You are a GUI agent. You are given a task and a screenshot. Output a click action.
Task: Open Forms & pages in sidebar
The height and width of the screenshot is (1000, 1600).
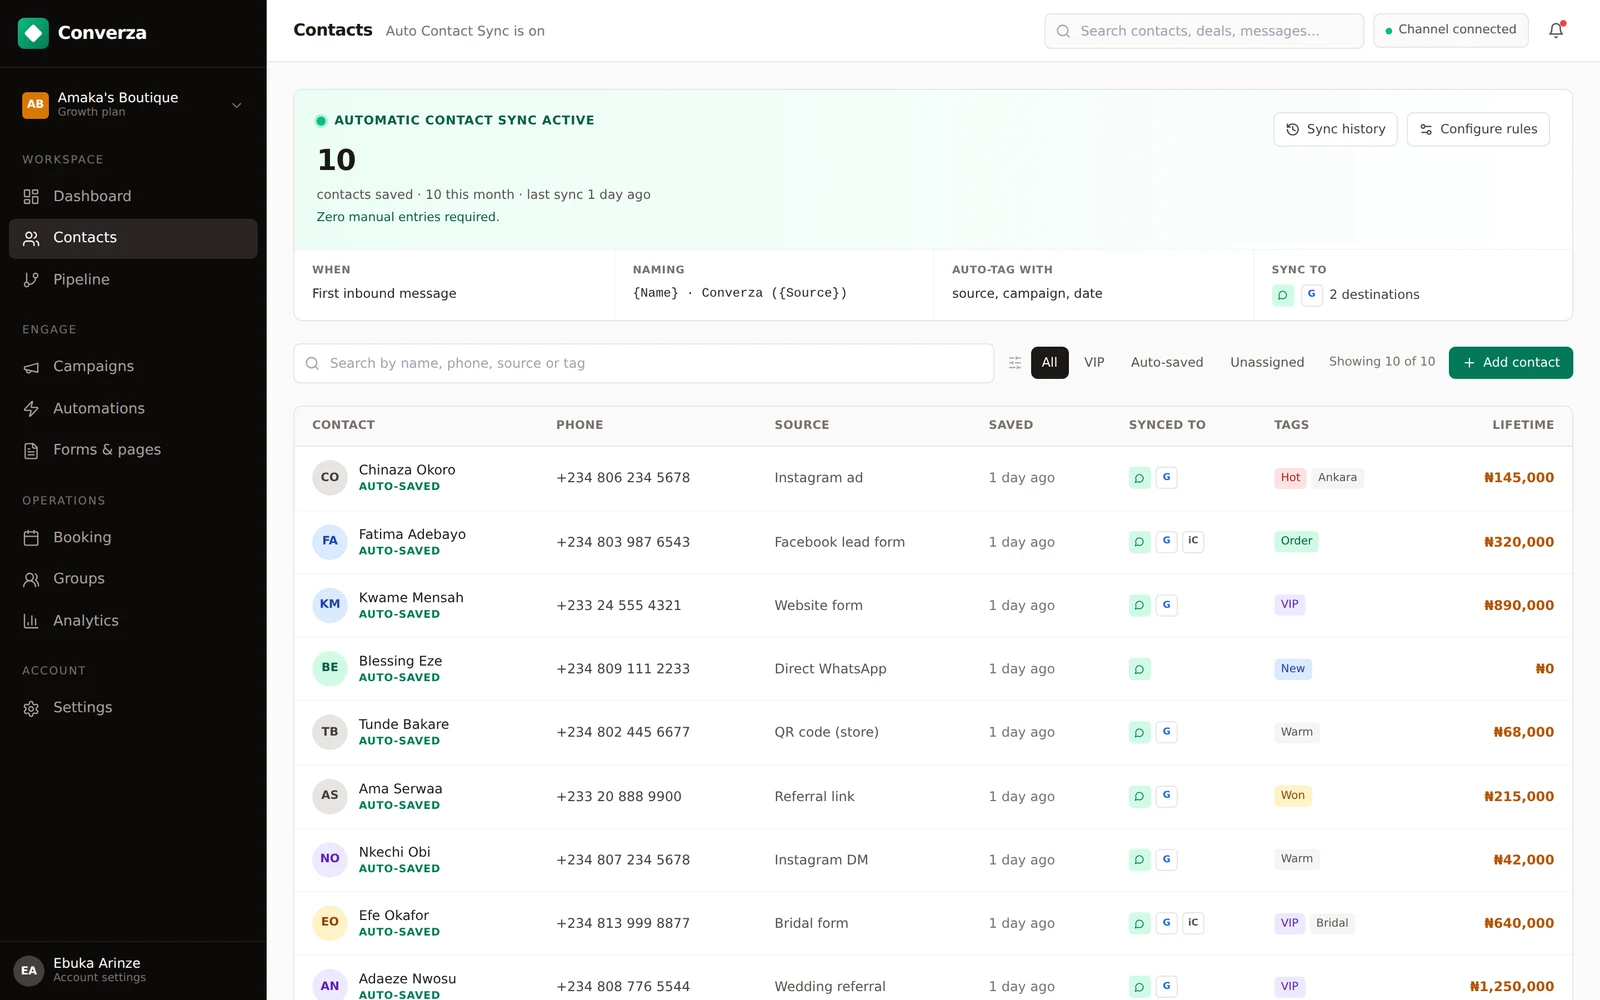[x=133, y=450]
